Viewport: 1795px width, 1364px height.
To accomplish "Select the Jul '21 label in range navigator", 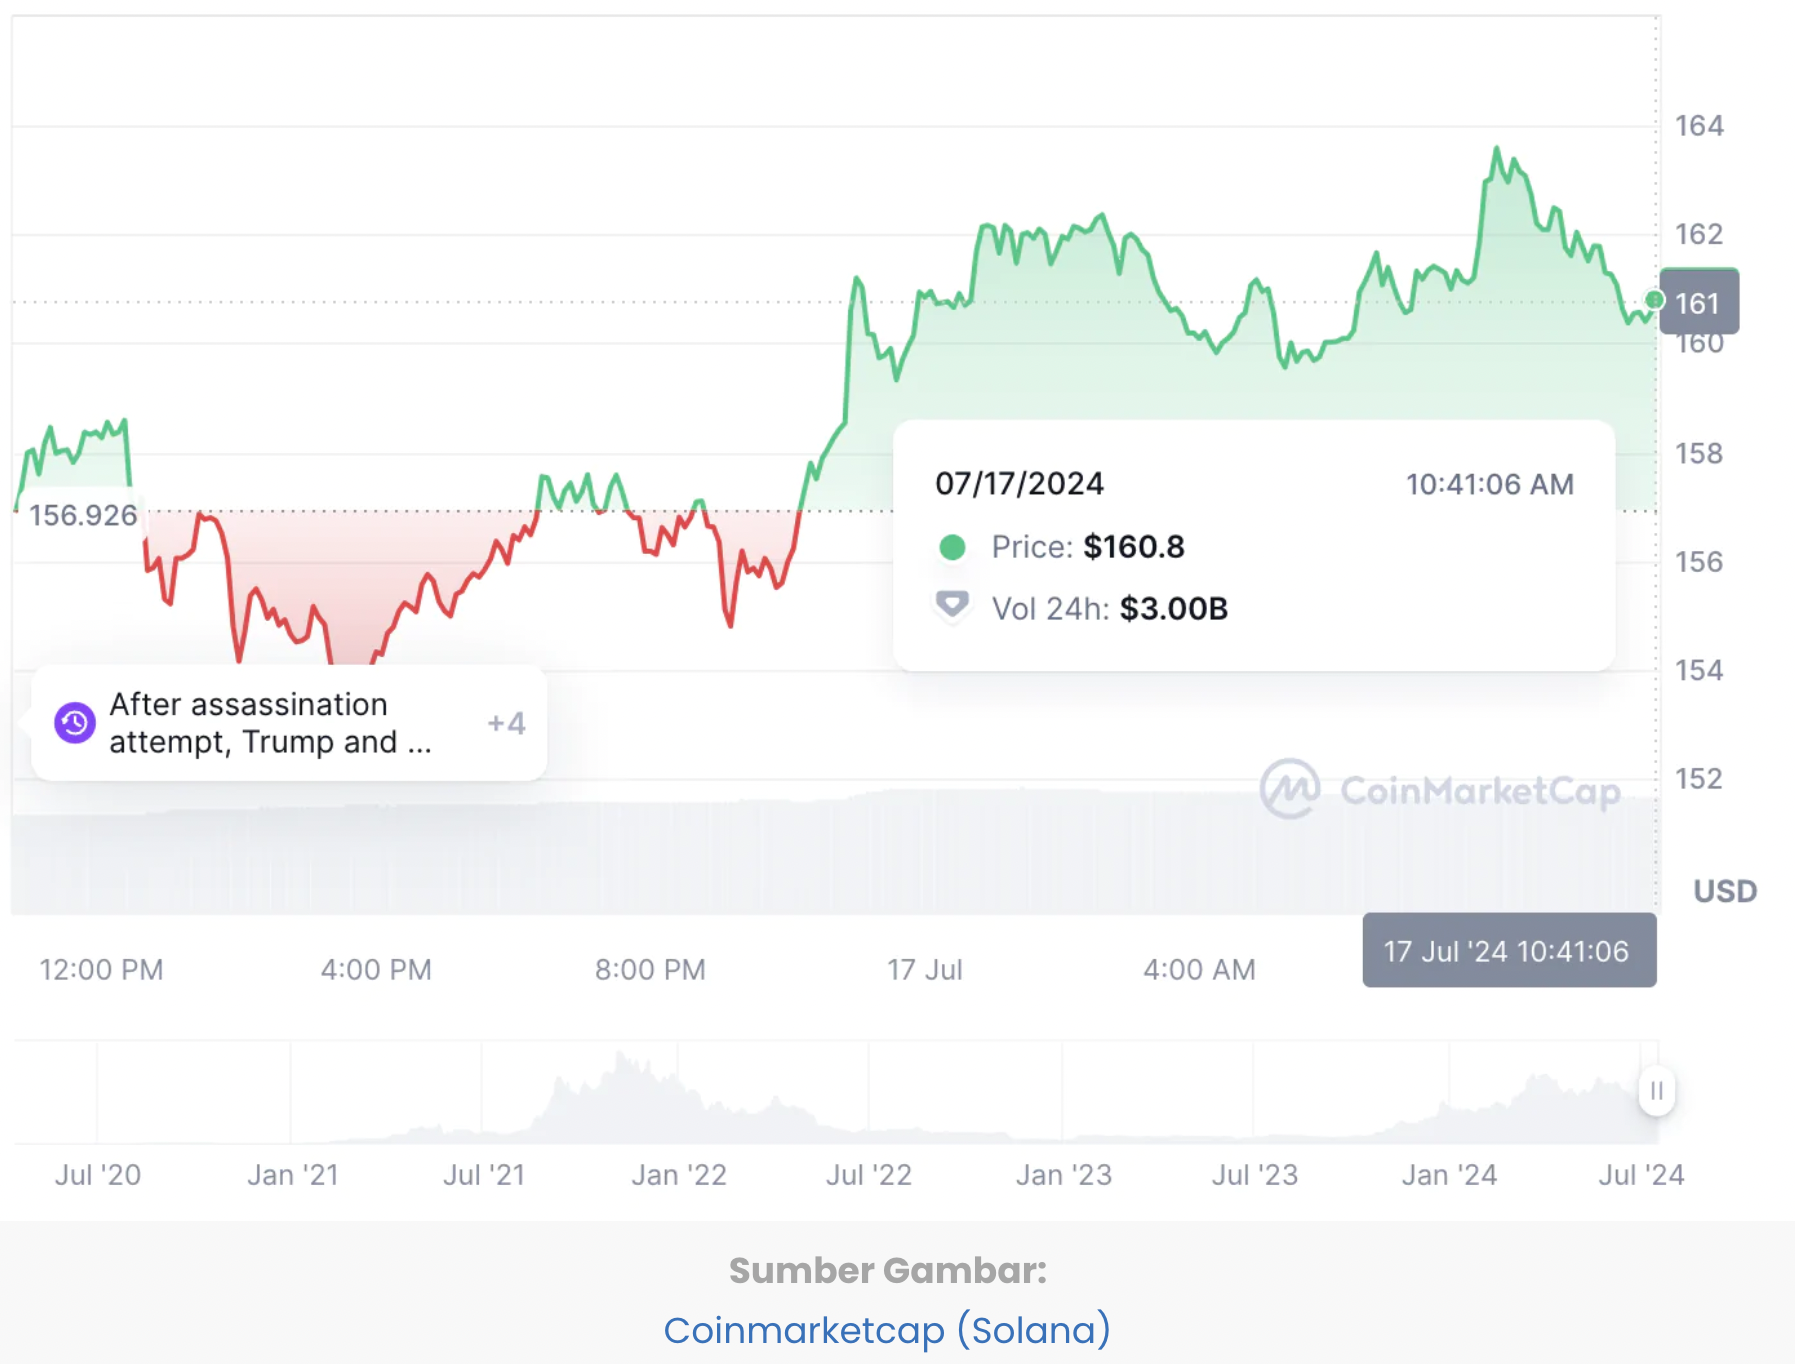I will click(484, 1175).
